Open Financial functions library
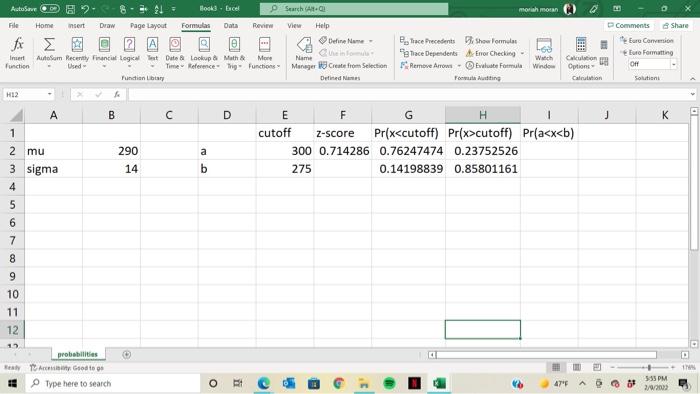This screenshot has height=394, width=700. (104, 53)
